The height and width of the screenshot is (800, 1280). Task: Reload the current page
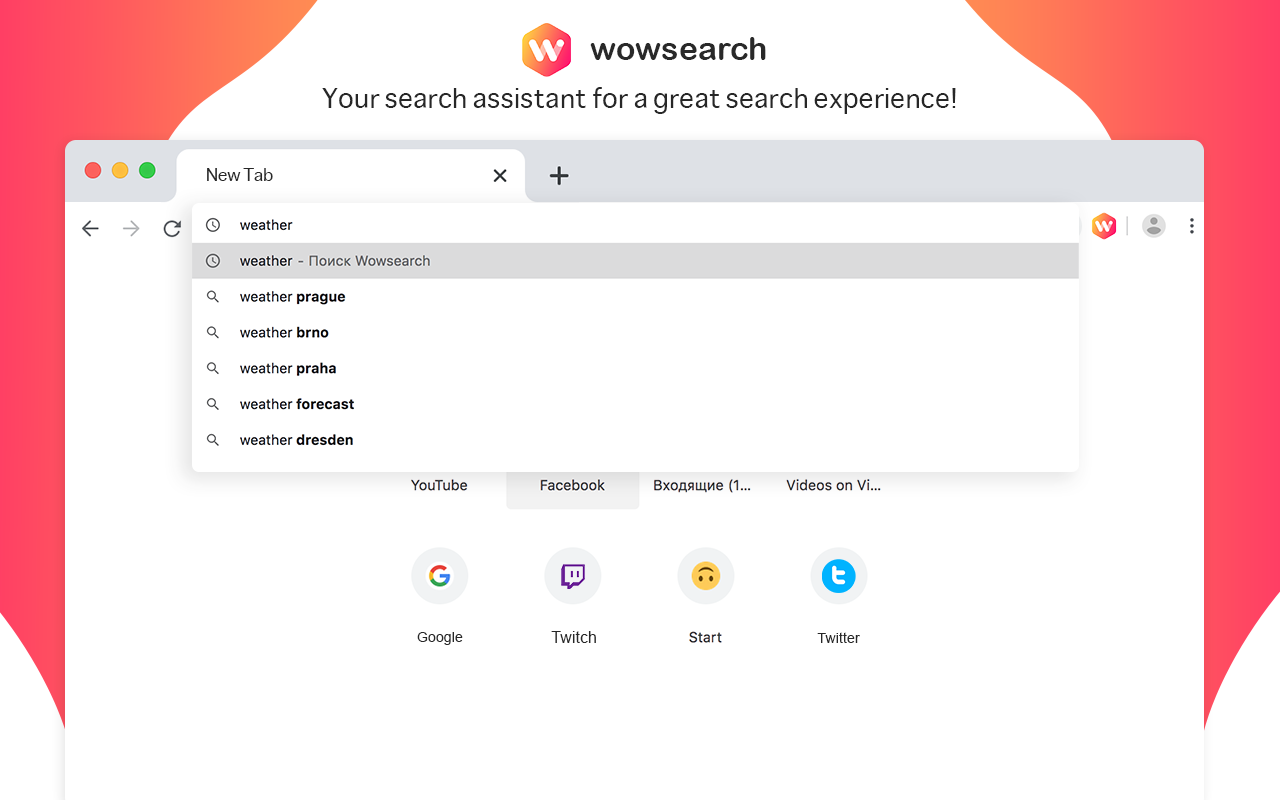coord(171,228)
